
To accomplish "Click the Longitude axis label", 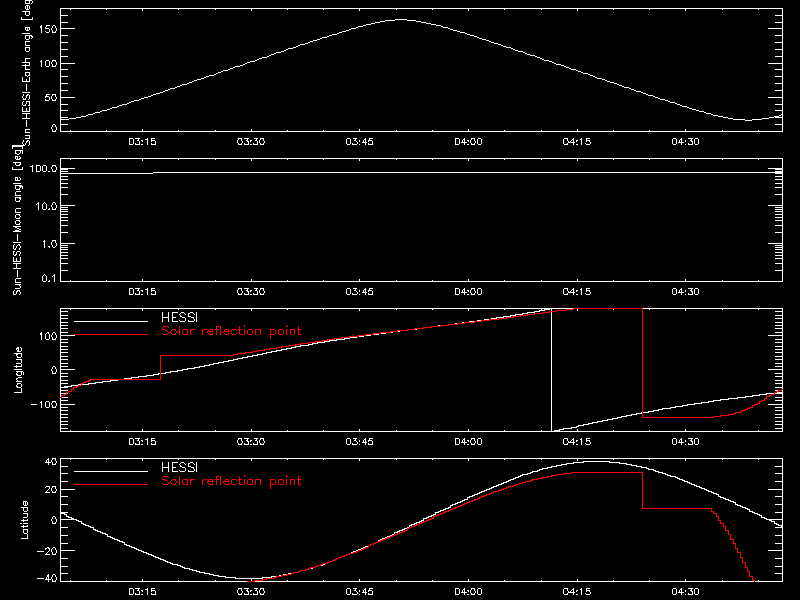I will point(18,370).
